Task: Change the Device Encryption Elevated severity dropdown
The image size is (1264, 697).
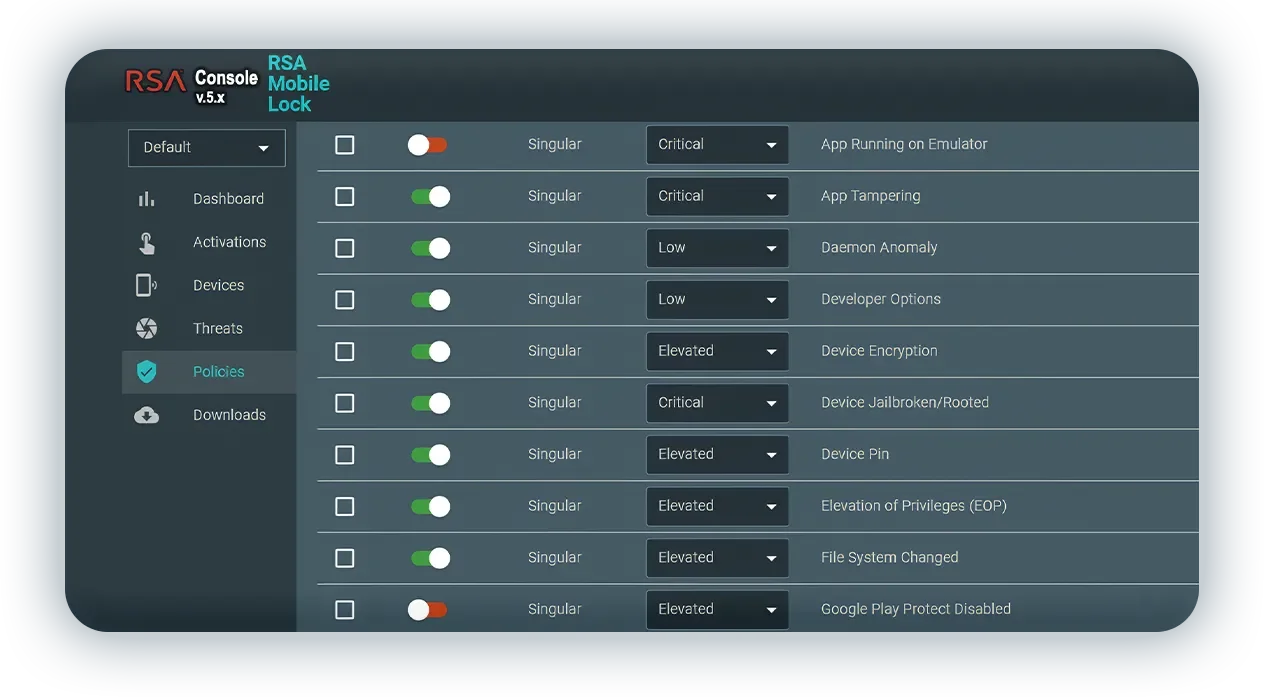Action: coord(717,351)
